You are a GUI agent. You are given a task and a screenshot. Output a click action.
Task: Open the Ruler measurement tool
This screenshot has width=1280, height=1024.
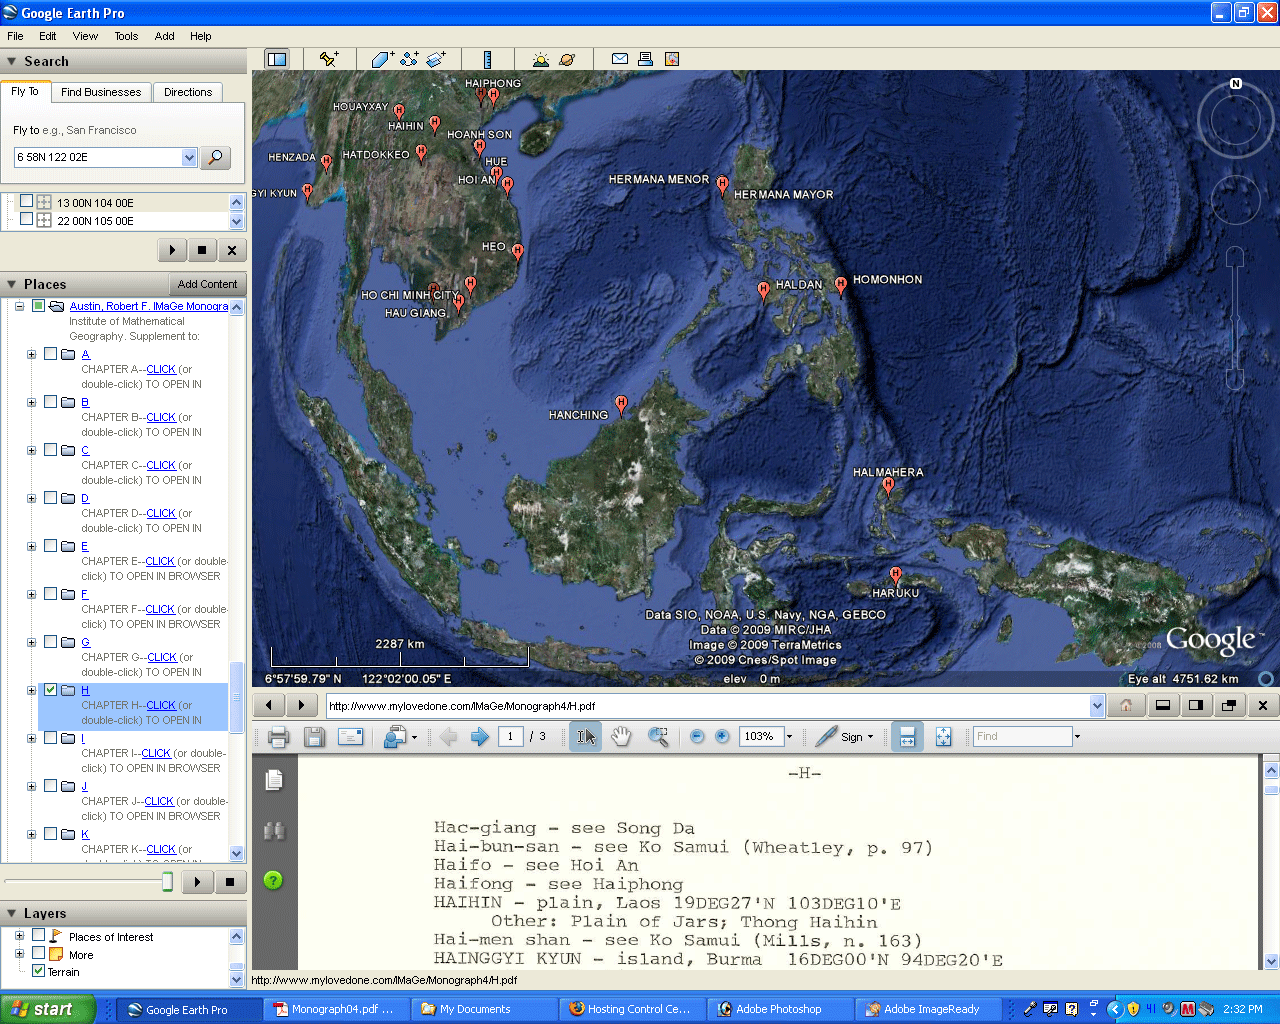[x=487, y=59]
